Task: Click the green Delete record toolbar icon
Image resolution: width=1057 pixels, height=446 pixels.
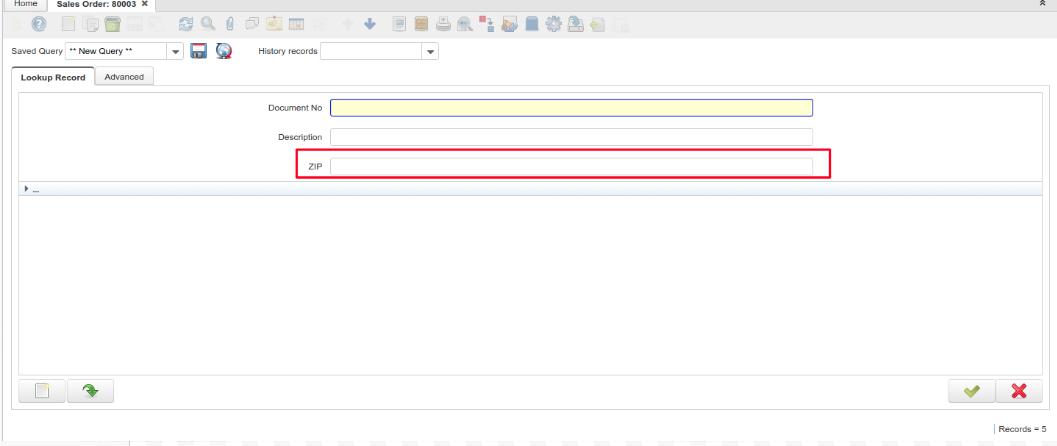Action: pyautogui.click(x=112, y=25)
